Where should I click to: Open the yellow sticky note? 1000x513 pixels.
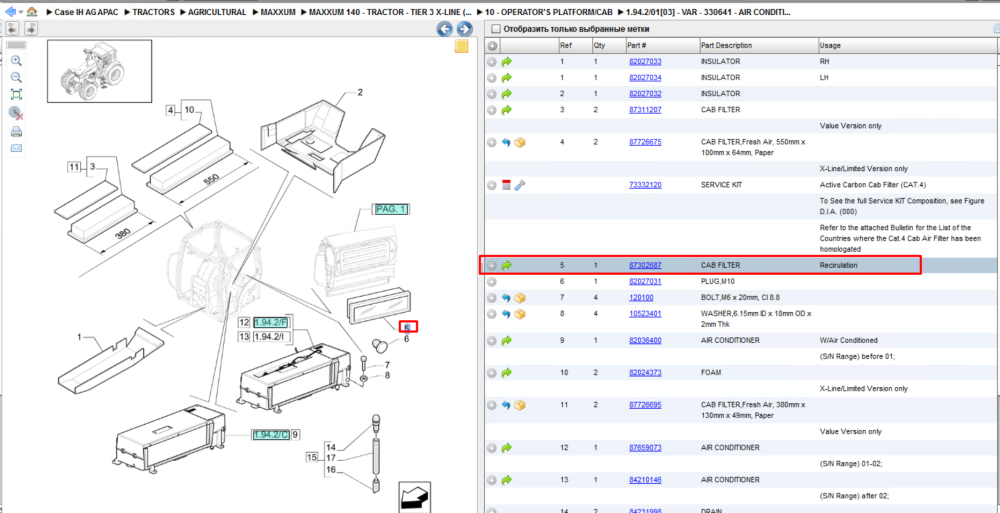click(462, 47)
